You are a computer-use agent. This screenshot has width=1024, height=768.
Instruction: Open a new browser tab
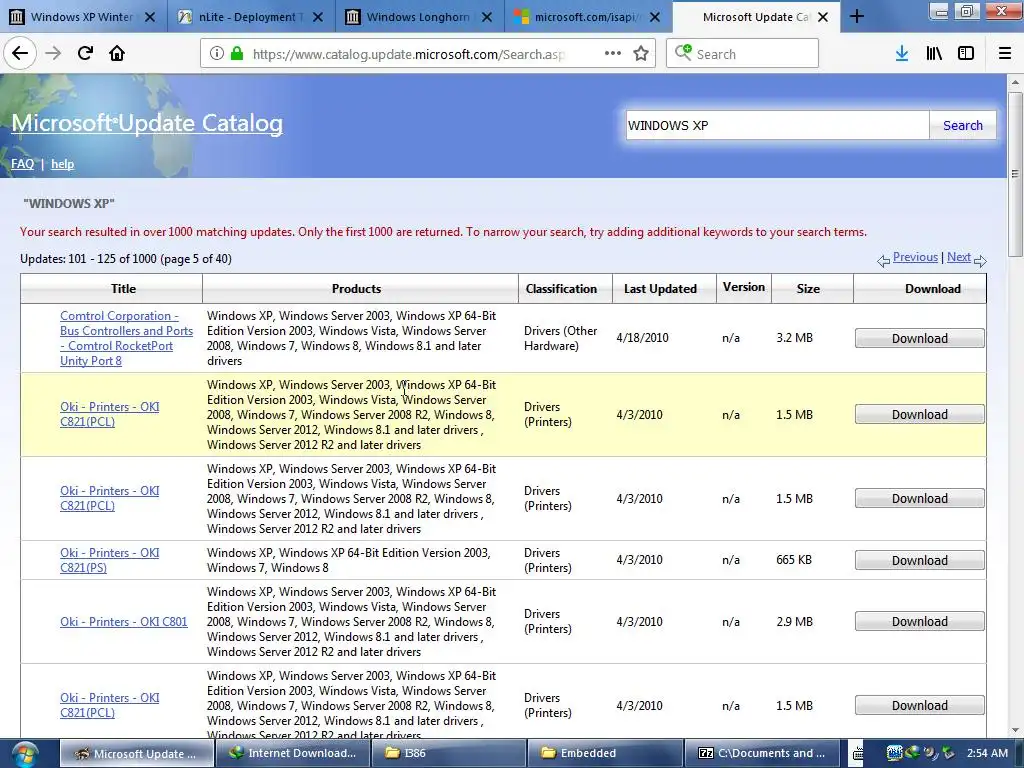point(857,17)
